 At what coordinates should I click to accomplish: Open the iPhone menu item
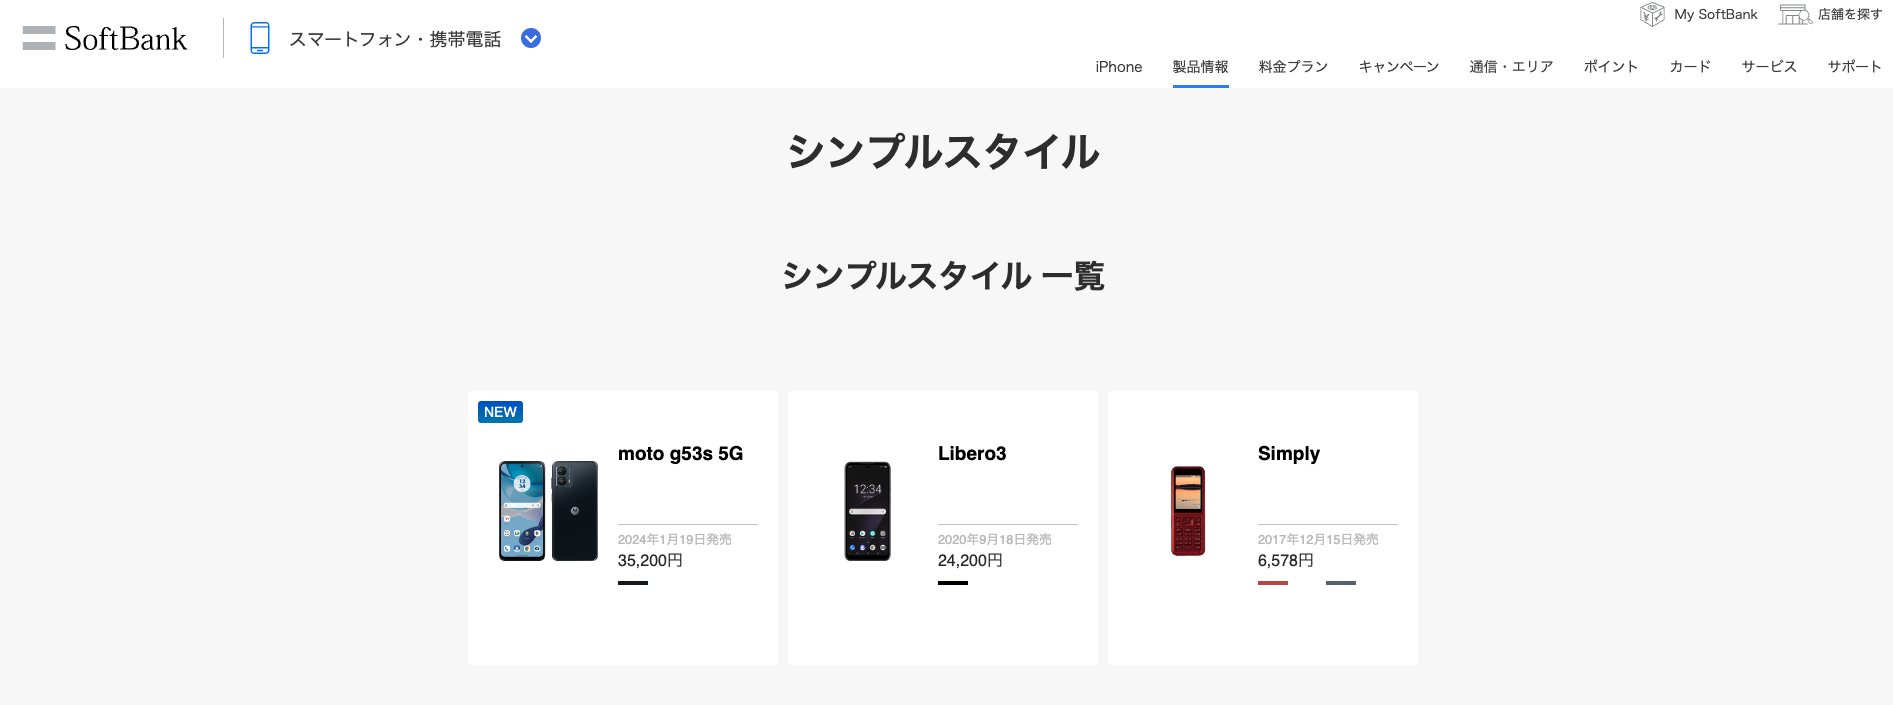1118,67
